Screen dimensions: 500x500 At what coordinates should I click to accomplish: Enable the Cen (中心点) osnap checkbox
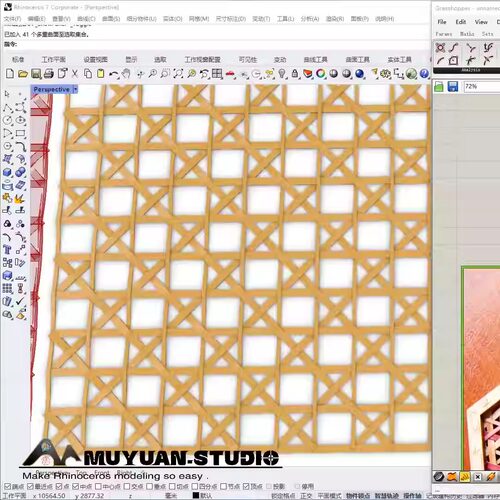[98, 486]
